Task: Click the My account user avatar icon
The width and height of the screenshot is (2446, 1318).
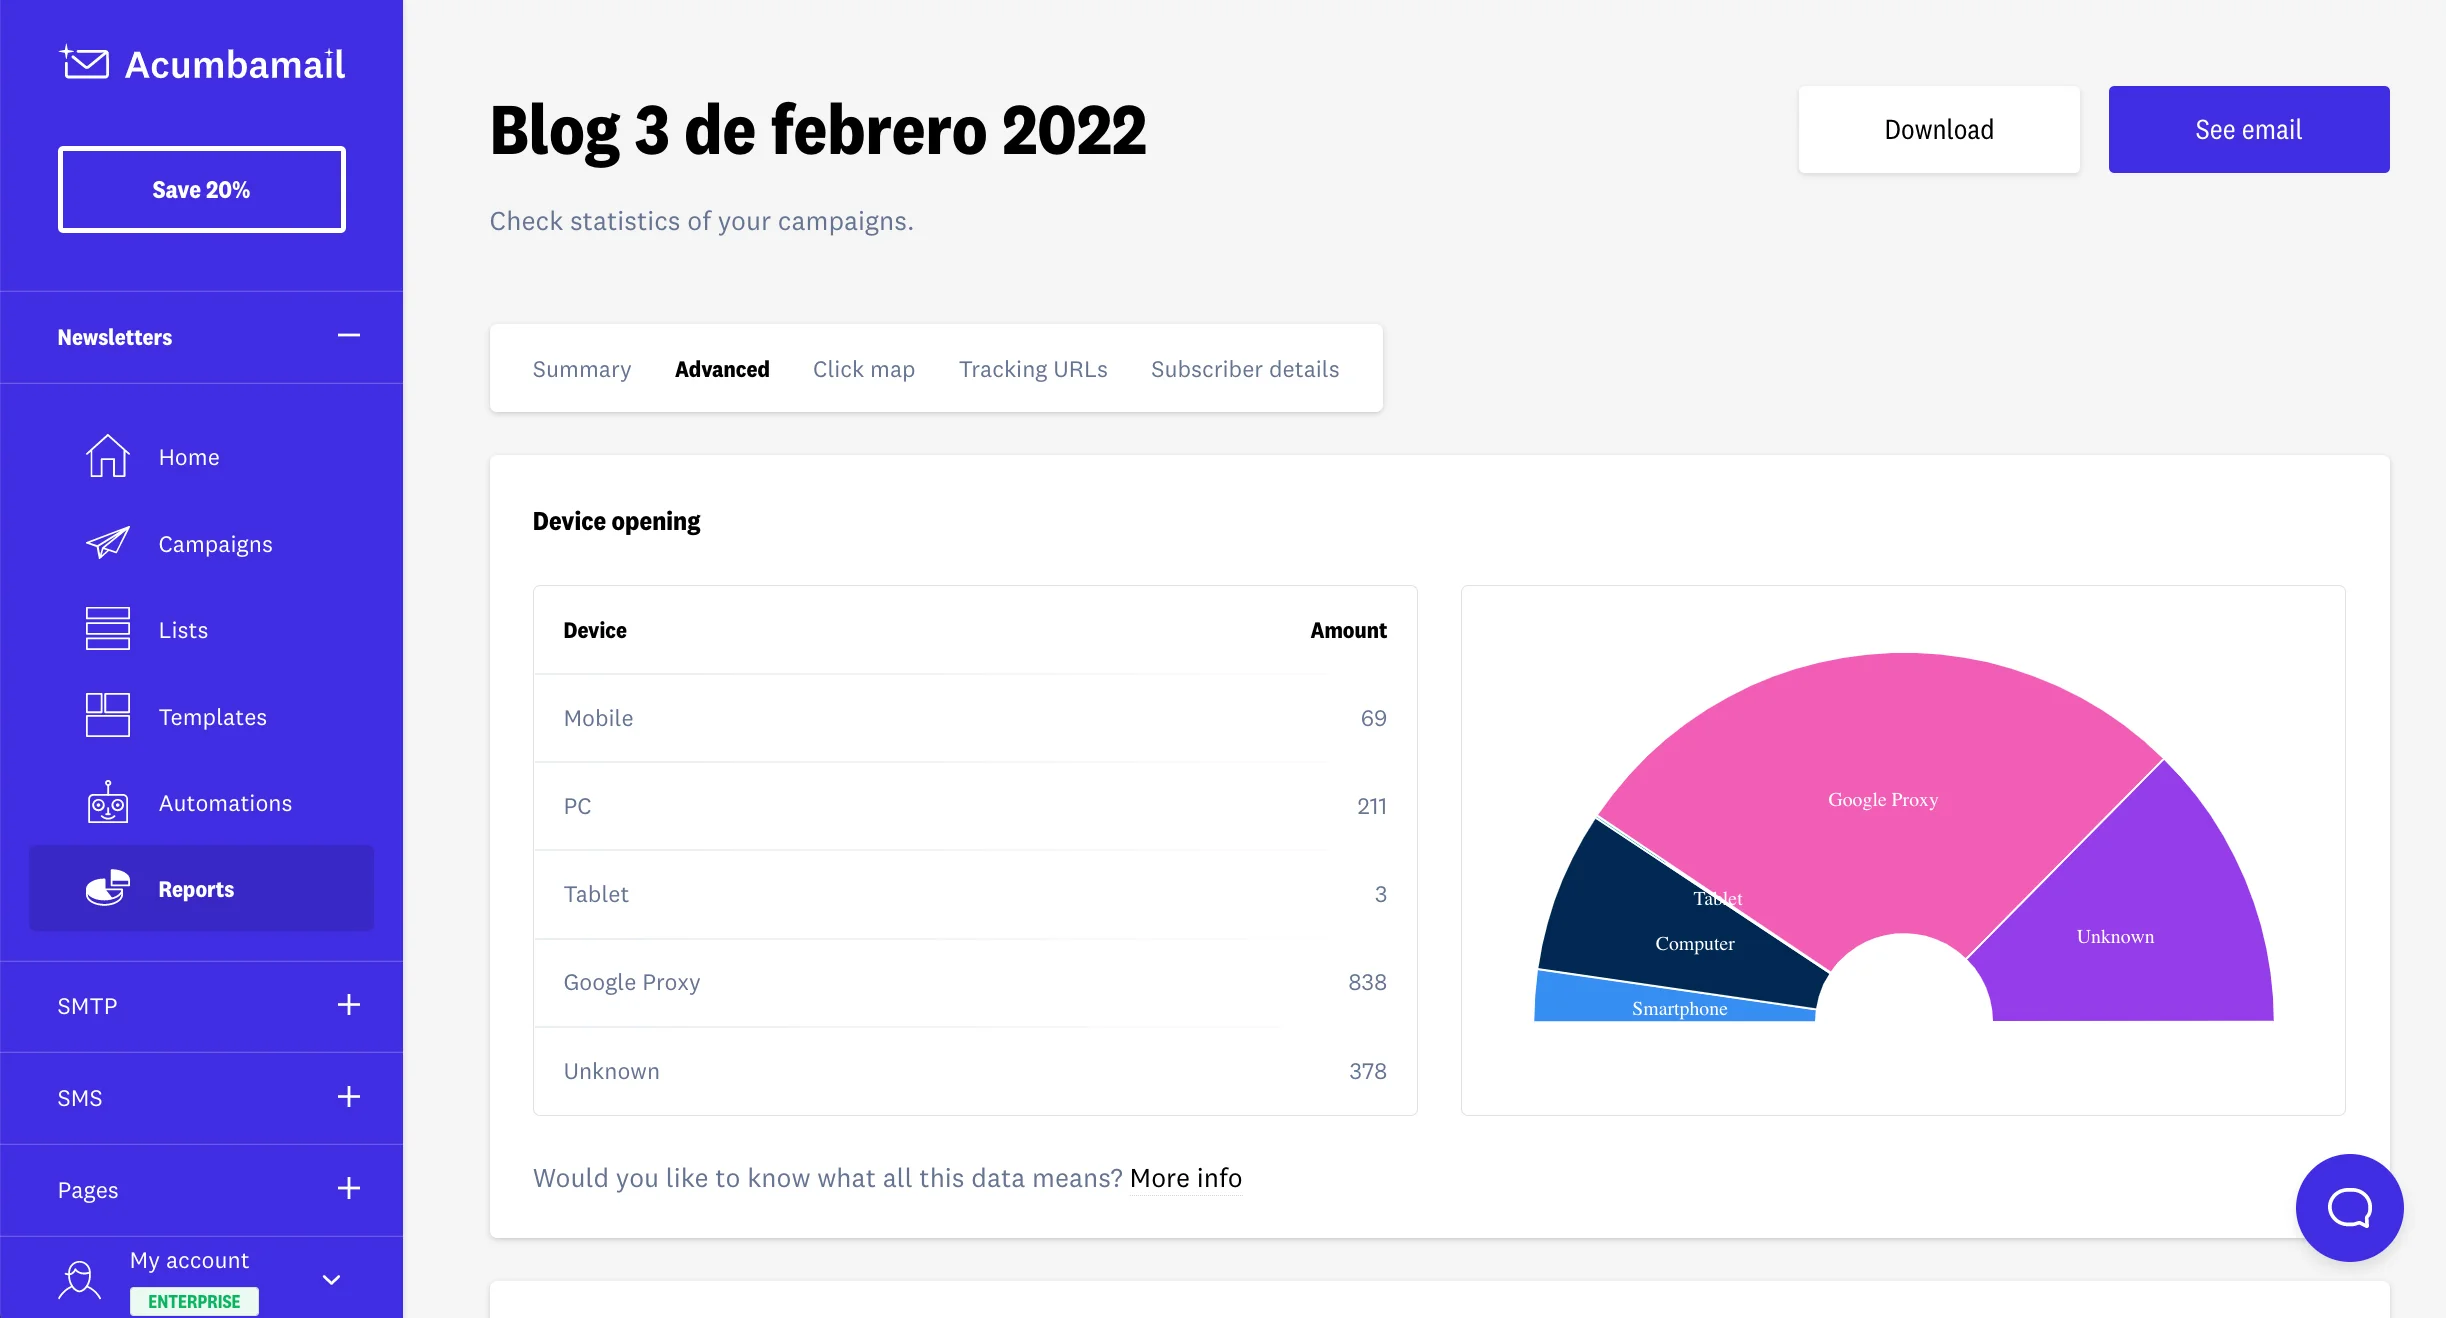Action: click(80, 1280)
